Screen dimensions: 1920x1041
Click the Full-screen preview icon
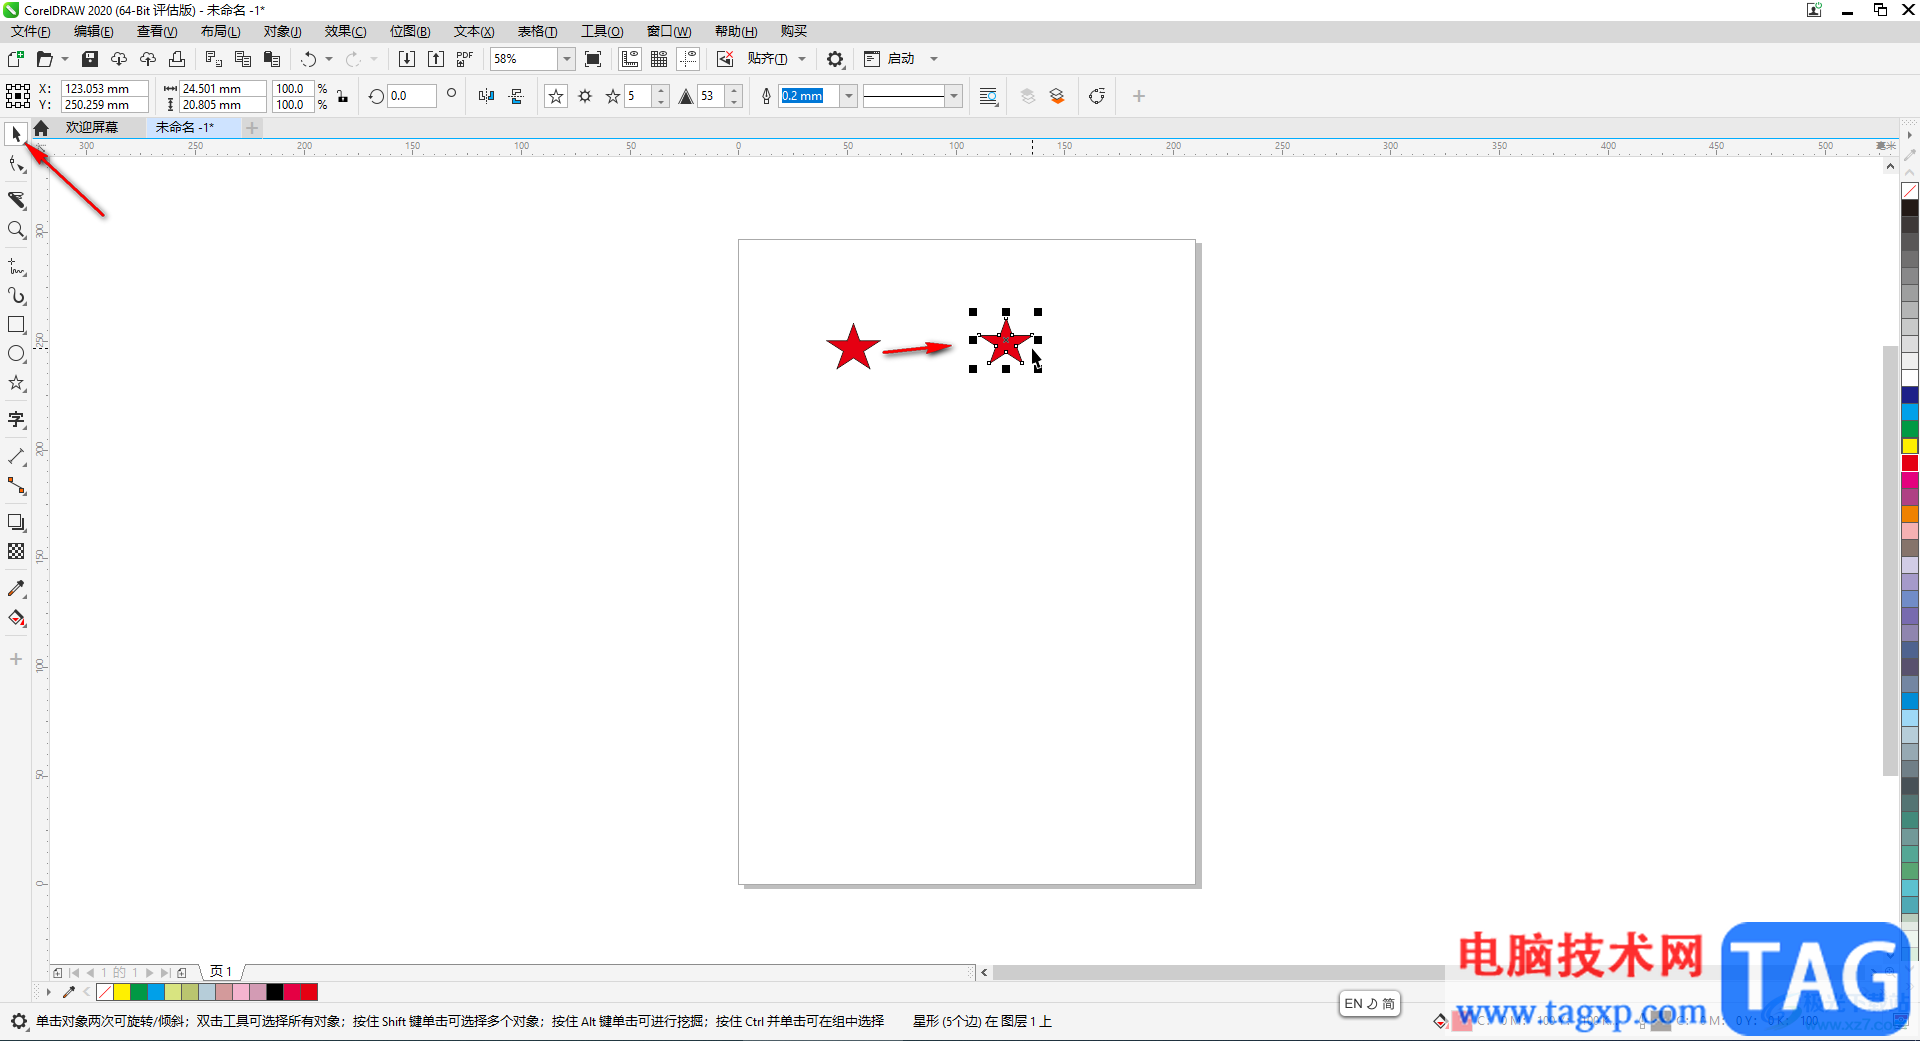593,59
